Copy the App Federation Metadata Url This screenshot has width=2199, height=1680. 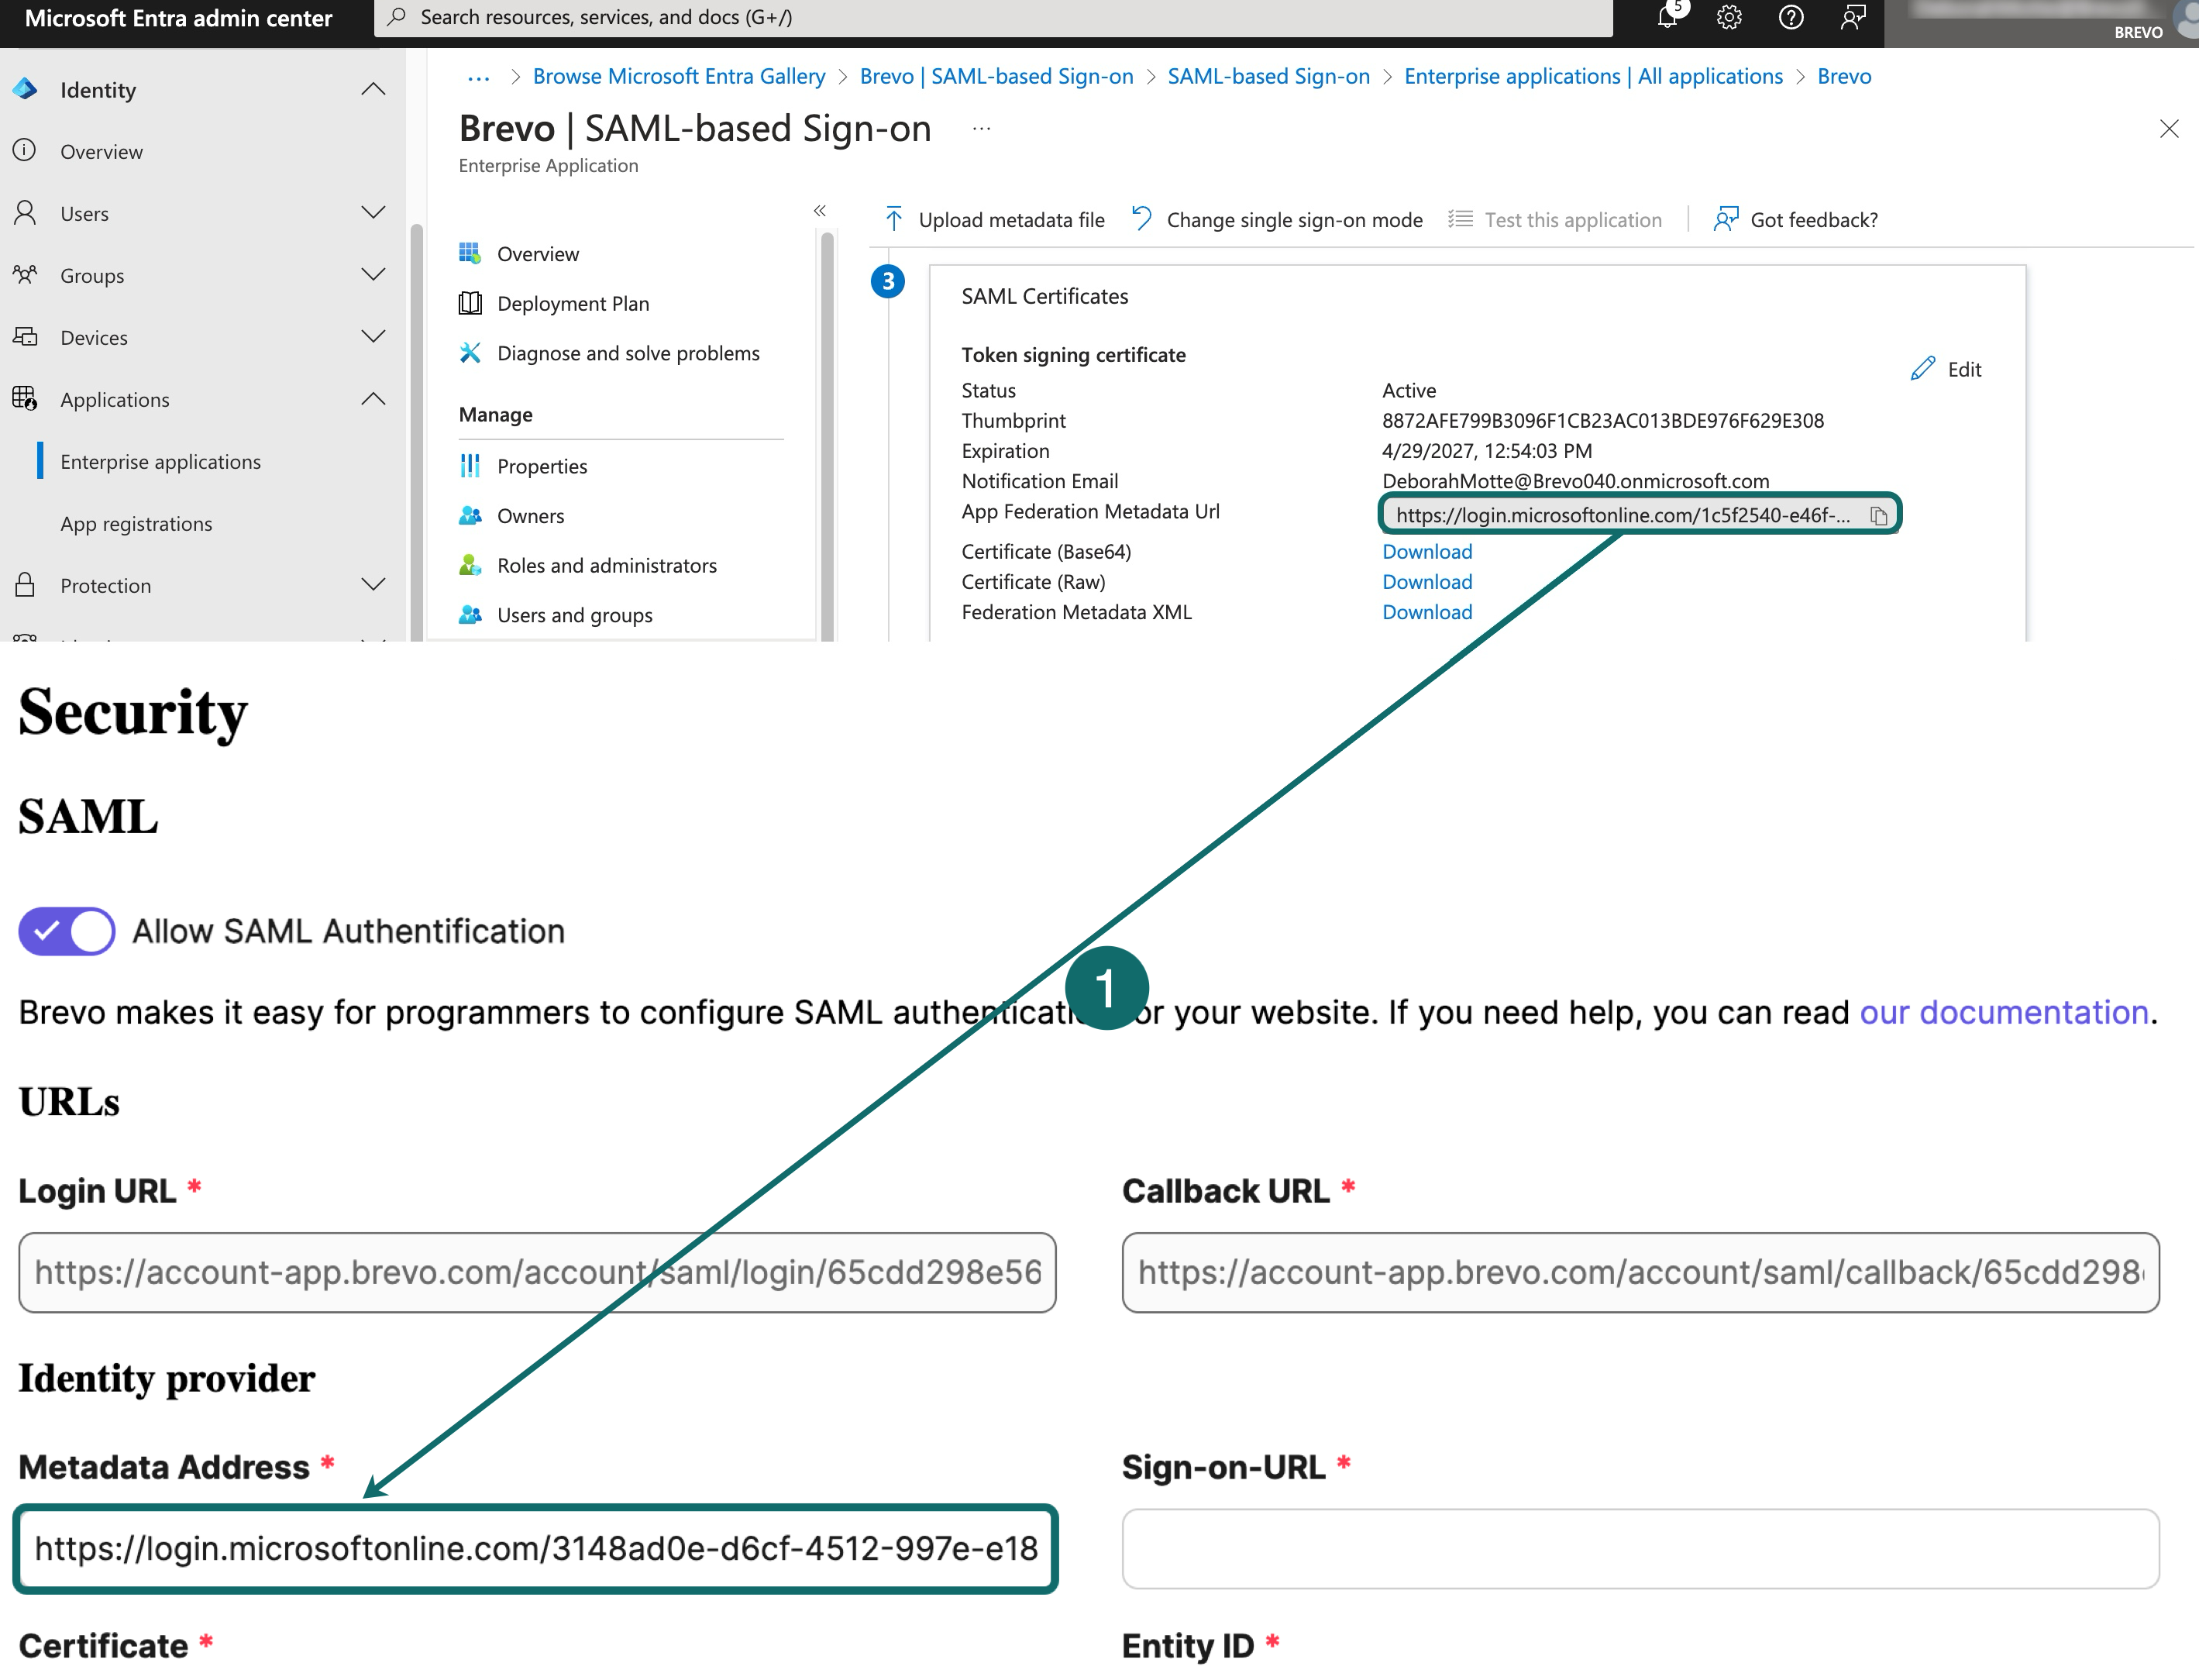pos(1878,515)
